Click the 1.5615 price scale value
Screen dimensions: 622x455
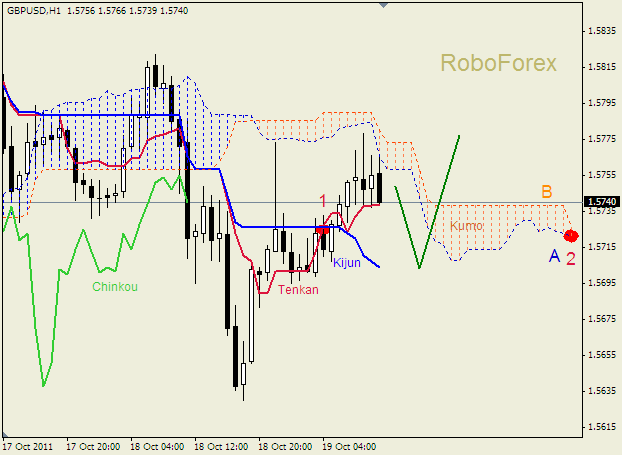[602, 427]
